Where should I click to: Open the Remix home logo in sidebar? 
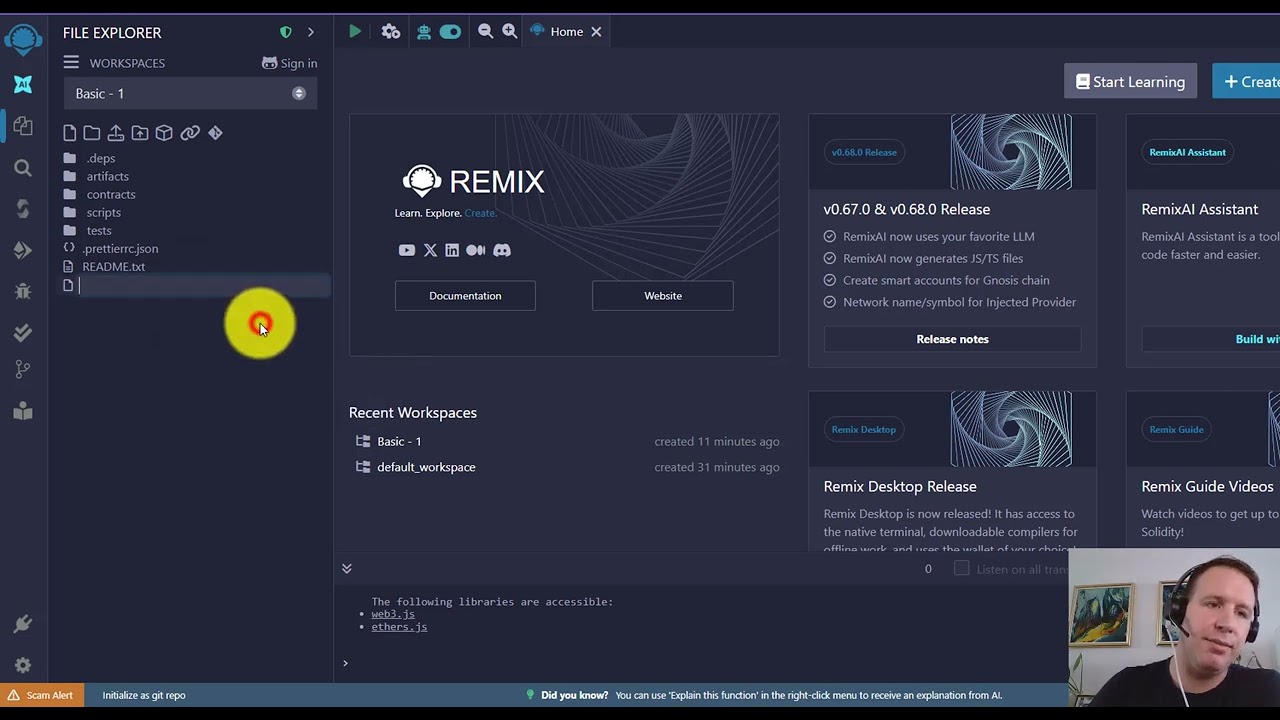[x=23, y=40]
